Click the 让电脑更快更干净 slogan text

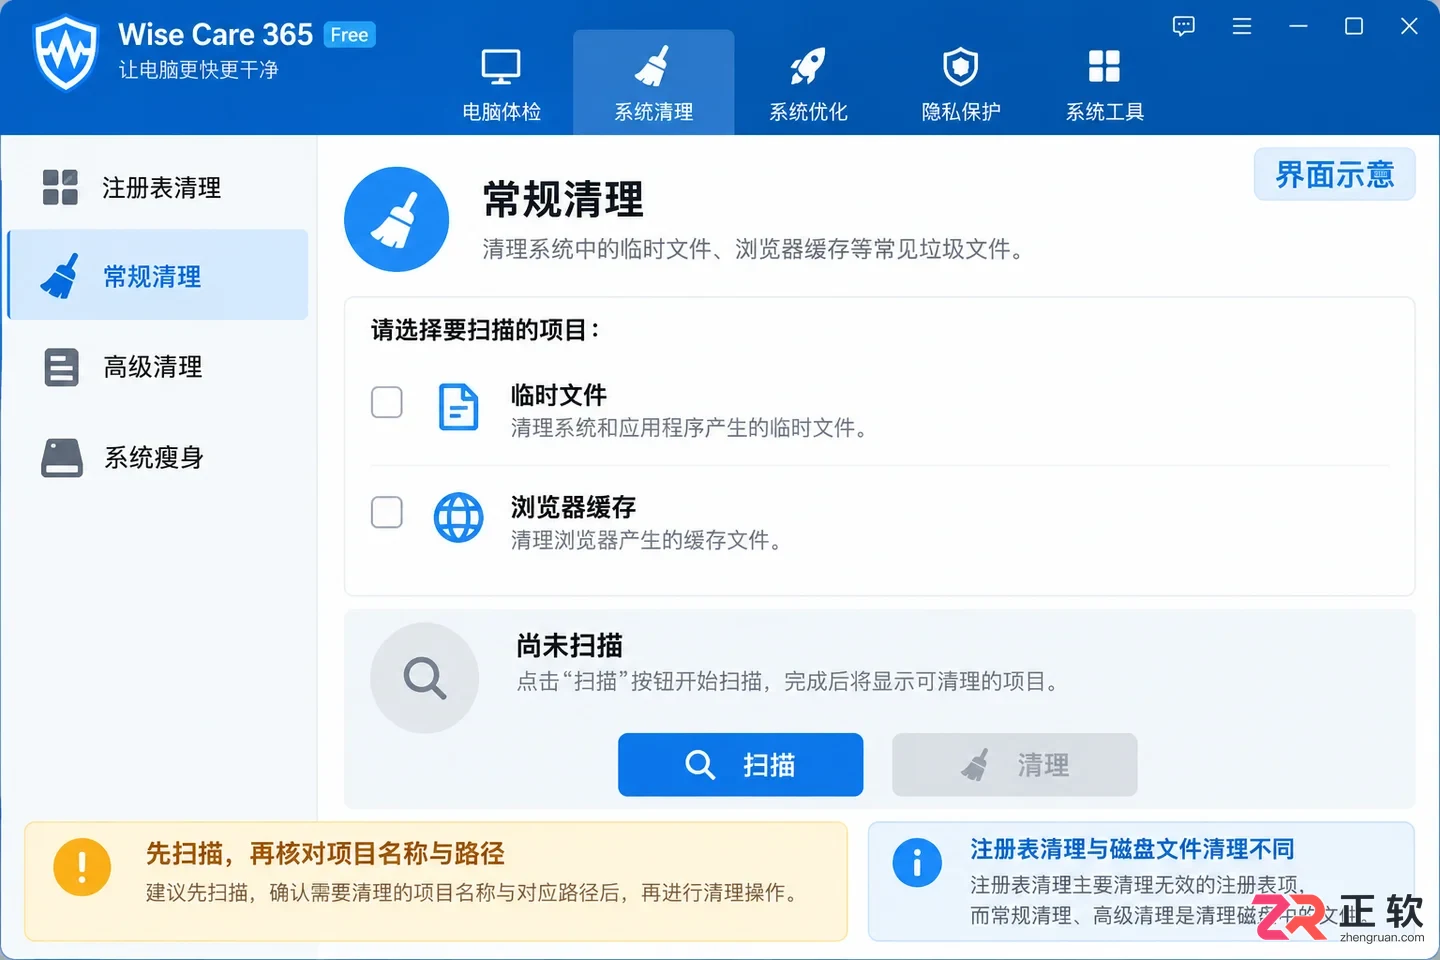pyautogui.click(x=199, y=70)
